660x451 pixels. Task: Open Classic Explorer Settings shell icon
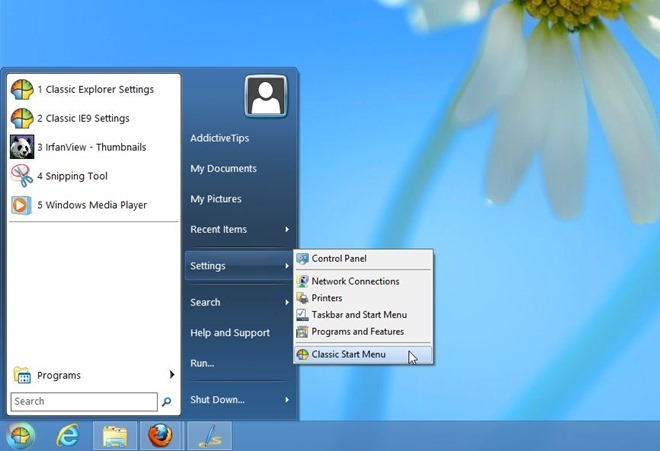22,89
